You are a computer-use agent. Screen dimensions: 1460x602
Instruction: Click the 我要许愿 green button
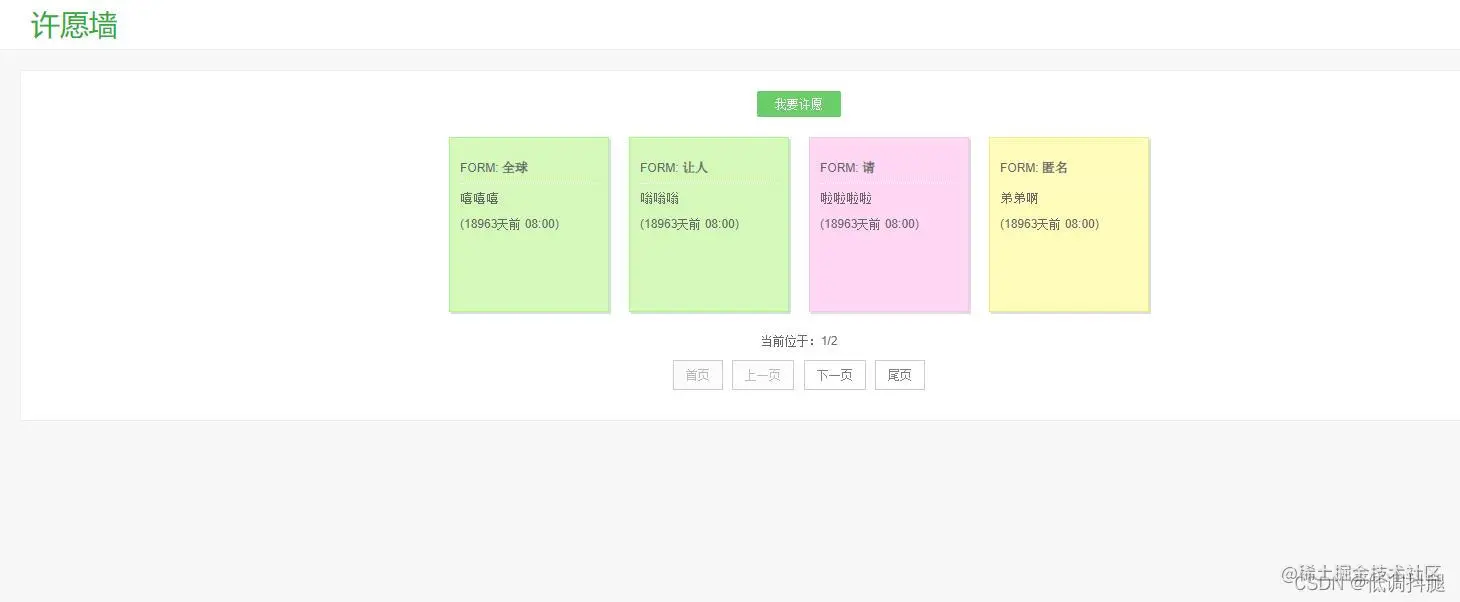coord(797,103)
